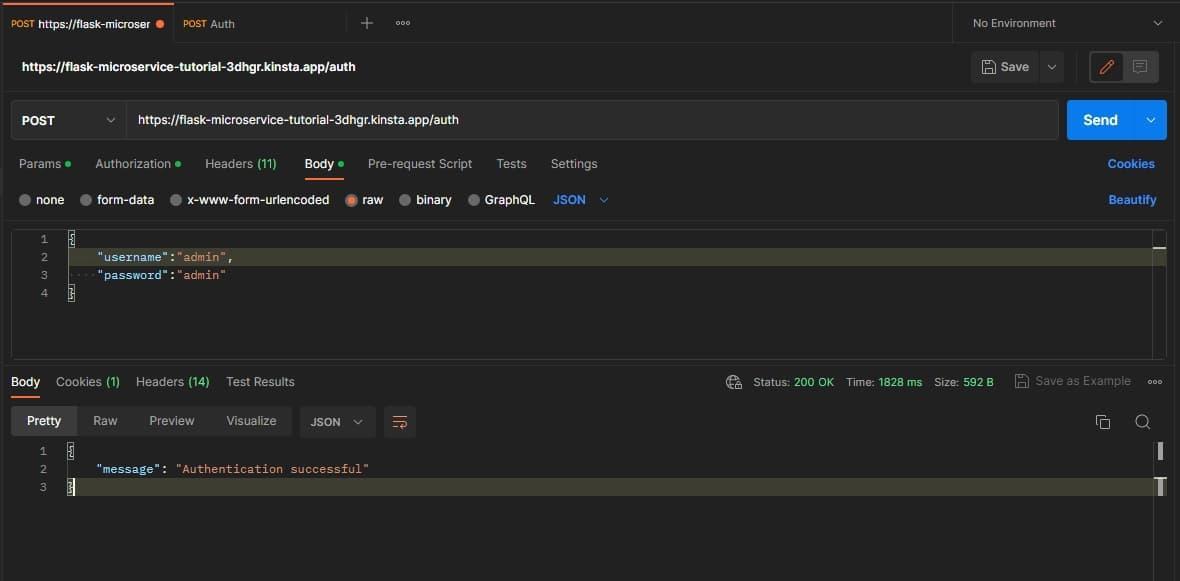Click the network information globe icon
This screenshot has width=1180, height=581.
pyautogui.click(x=733, y=381)
